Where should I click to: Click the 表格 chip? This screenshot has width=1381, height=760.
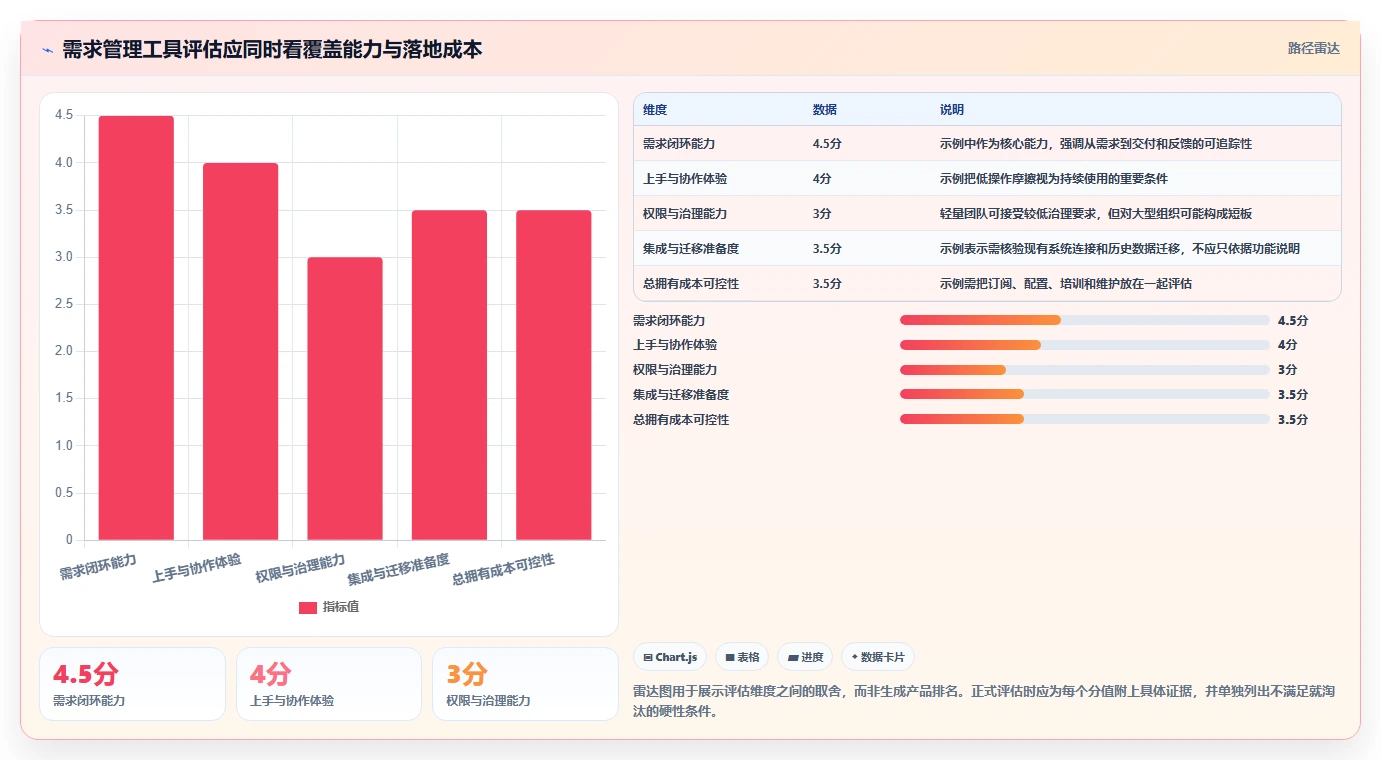742,657
